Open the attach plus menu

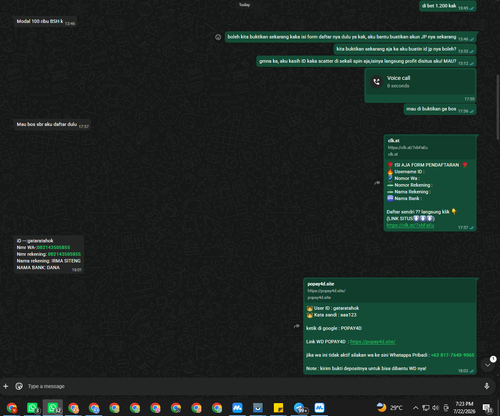(6, 386)
